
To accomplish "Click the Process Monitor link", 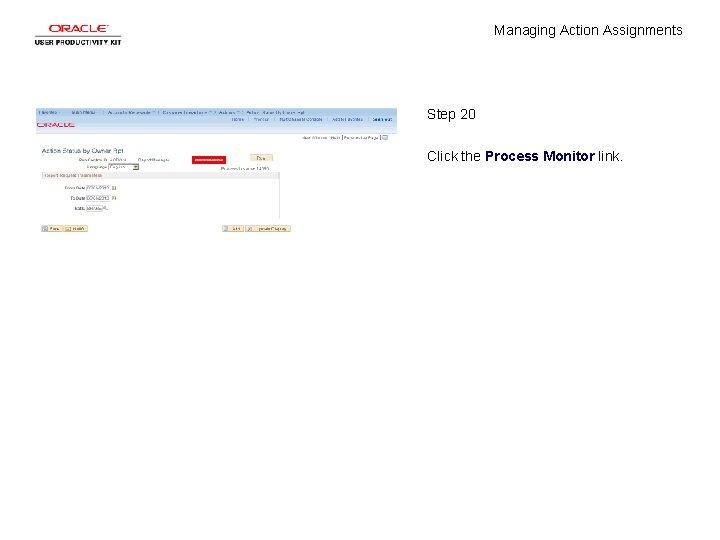I will coord(208,160).
